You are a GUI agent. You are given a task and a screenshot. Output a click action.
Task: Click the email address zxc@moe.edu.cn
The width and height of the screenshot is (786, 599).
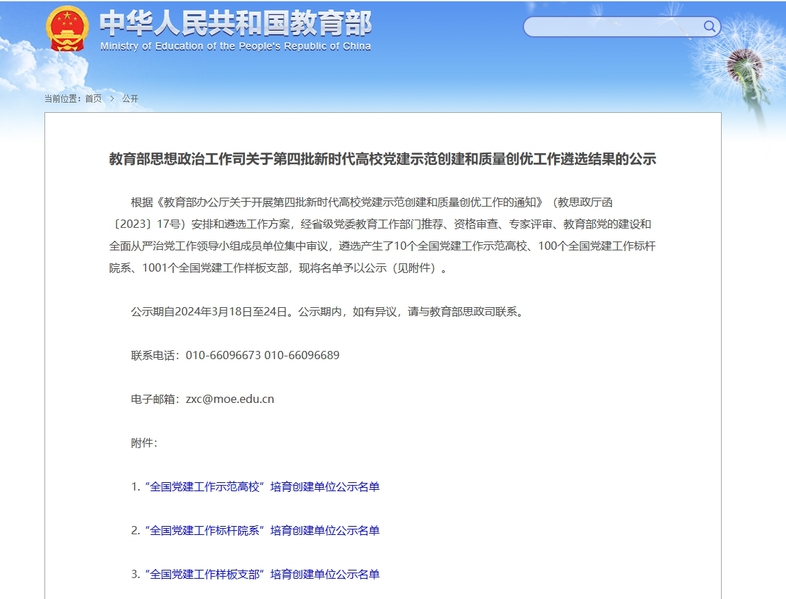(230, 398)
